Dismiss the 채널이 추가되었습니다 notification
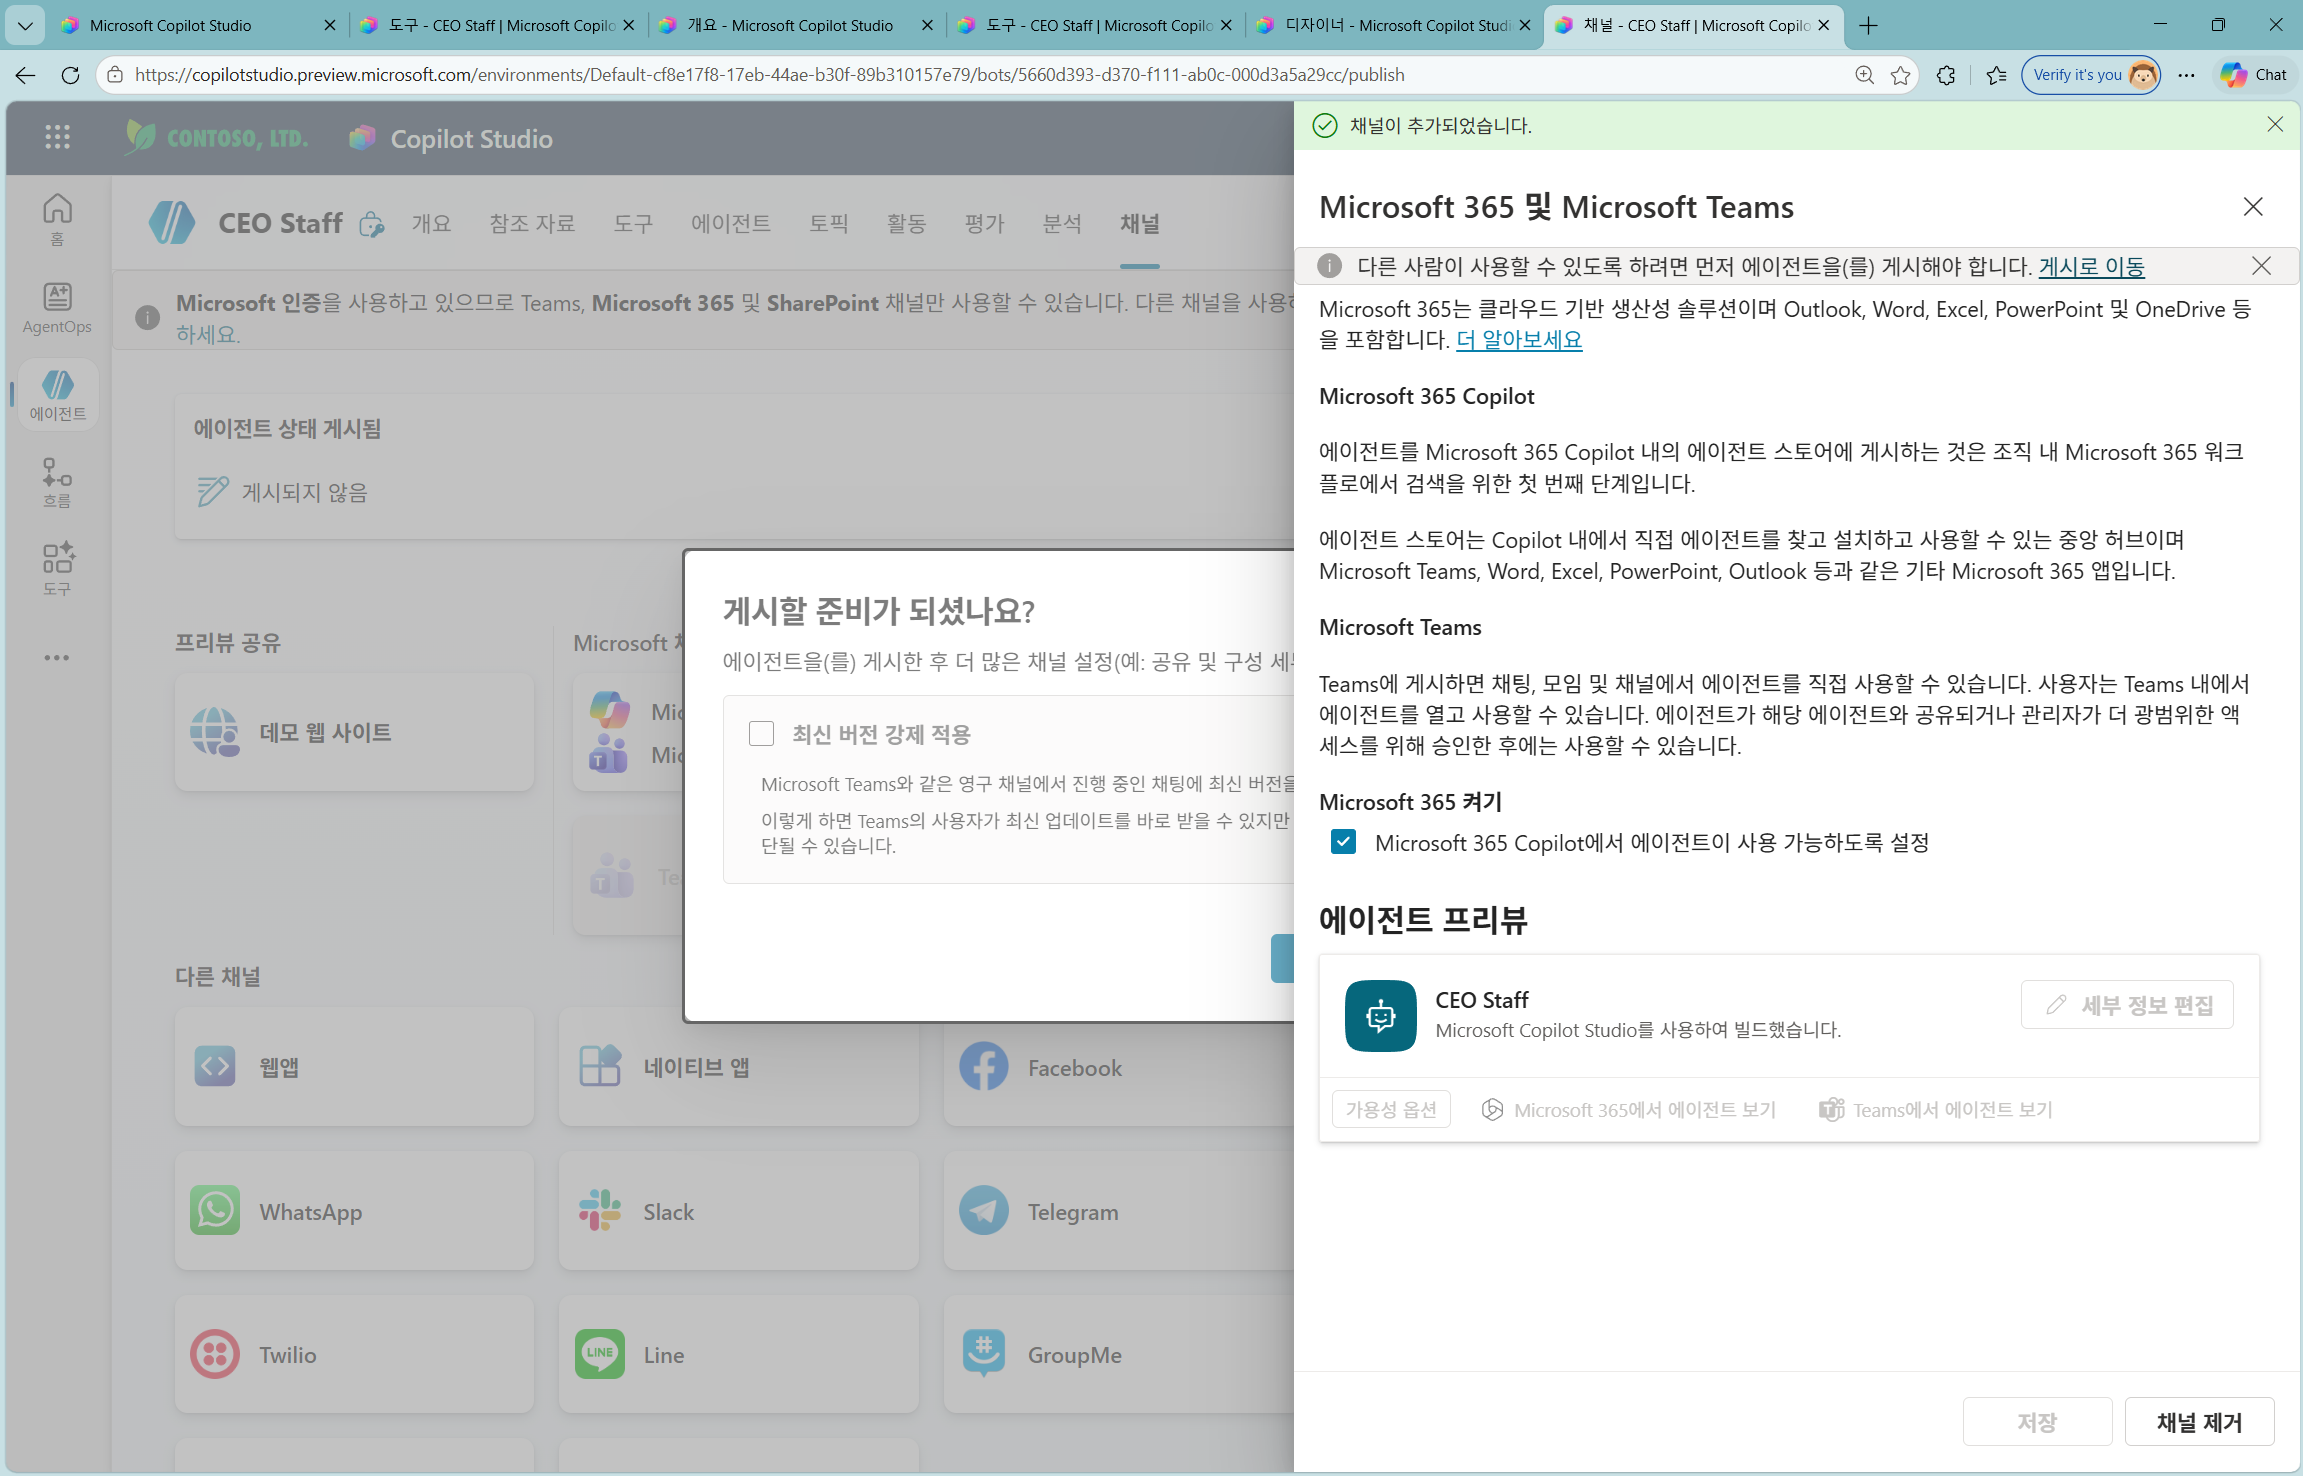 click(2275, 124)
